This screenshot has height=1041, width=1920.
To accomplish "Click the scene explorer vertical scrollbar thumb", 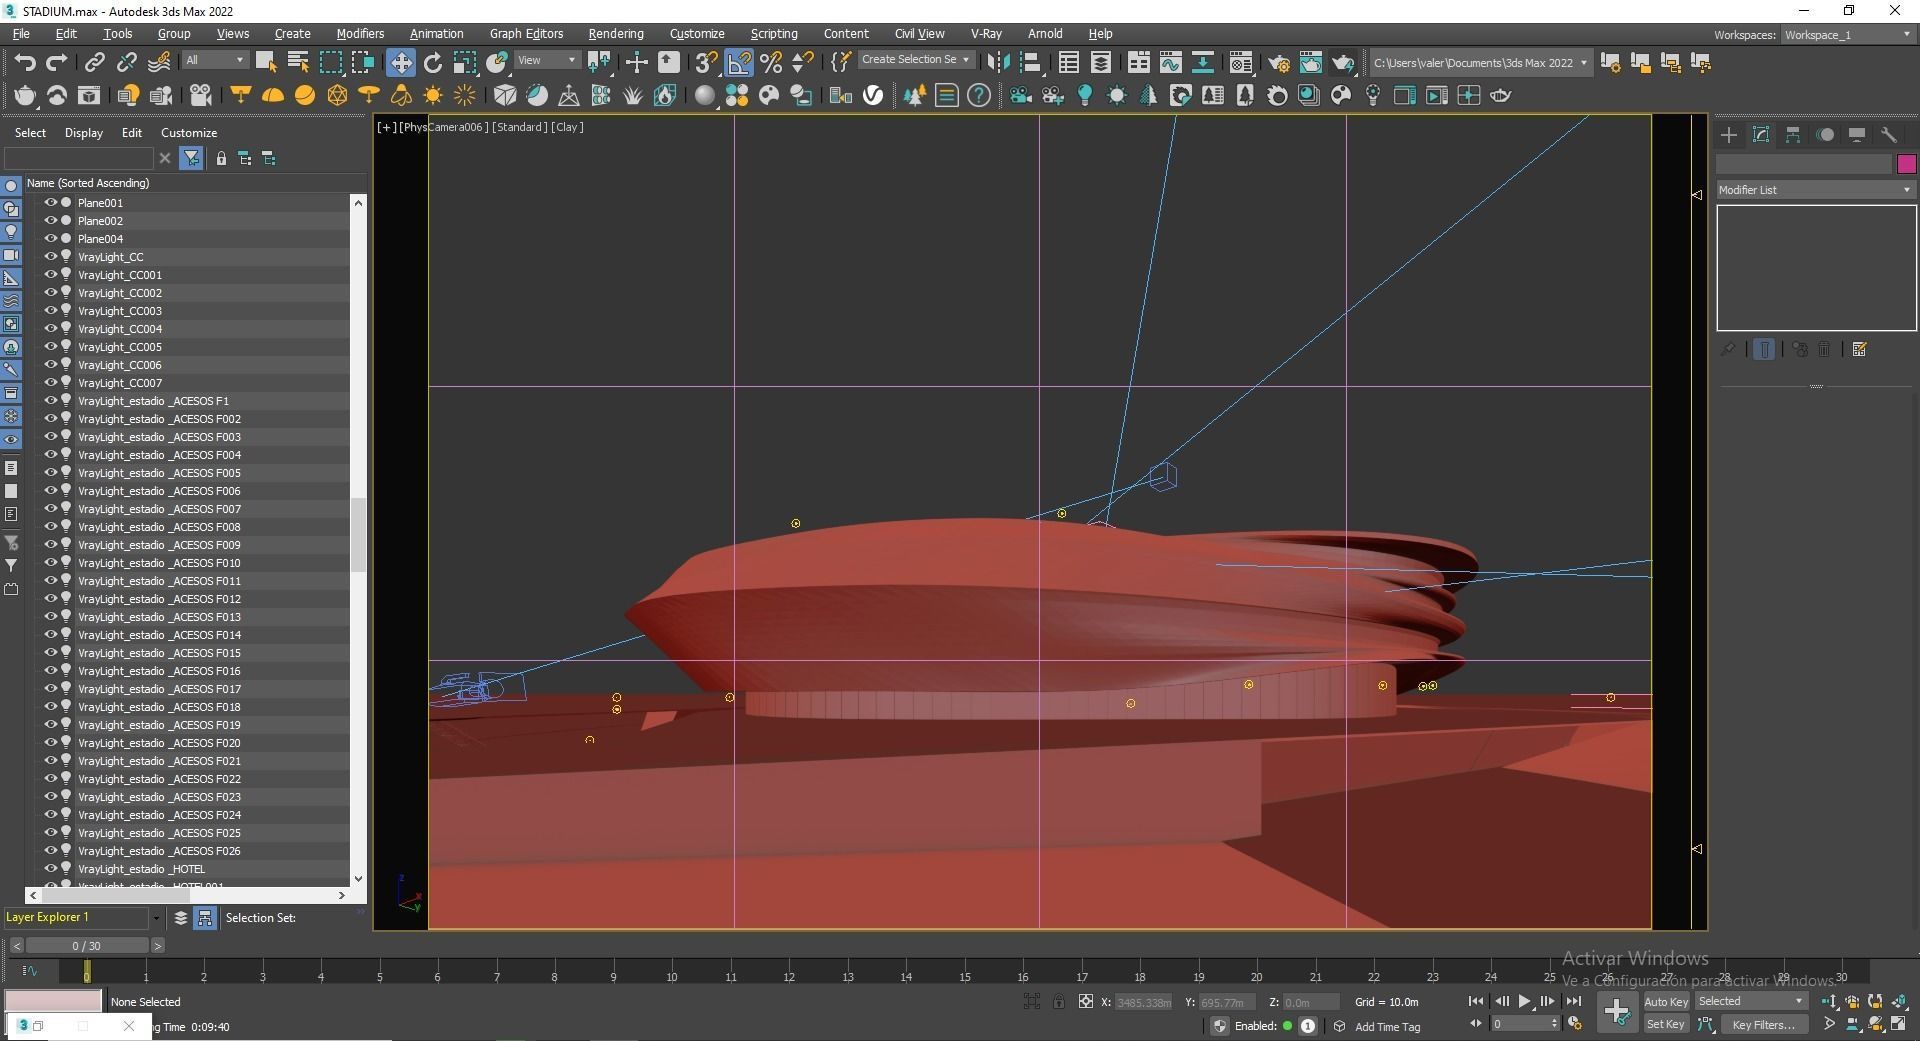I will pyautogui.click(x=358, y=534).
